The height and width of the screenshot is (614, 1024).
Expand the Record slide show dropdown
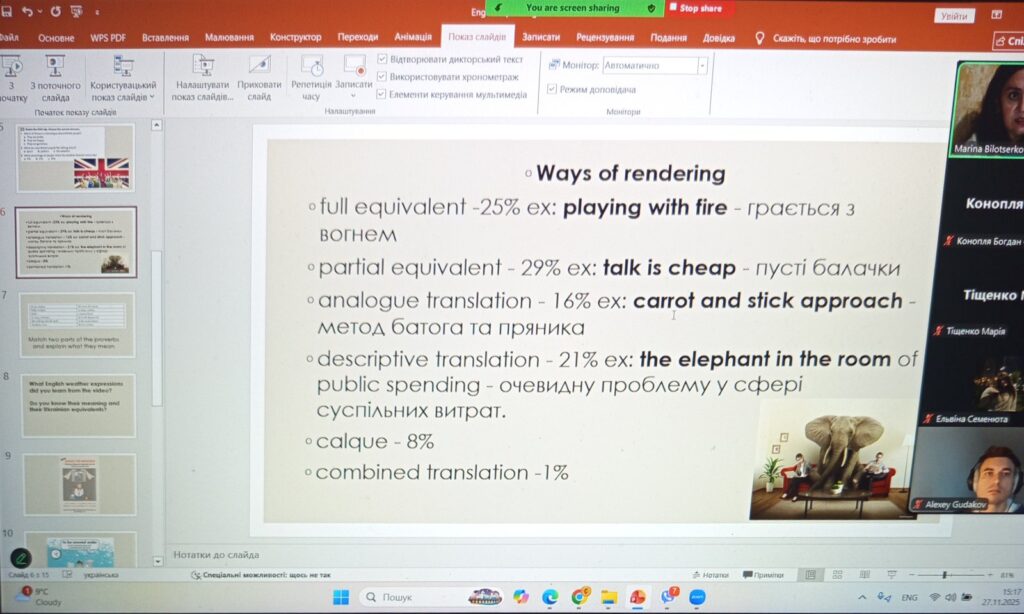[355, 97]
